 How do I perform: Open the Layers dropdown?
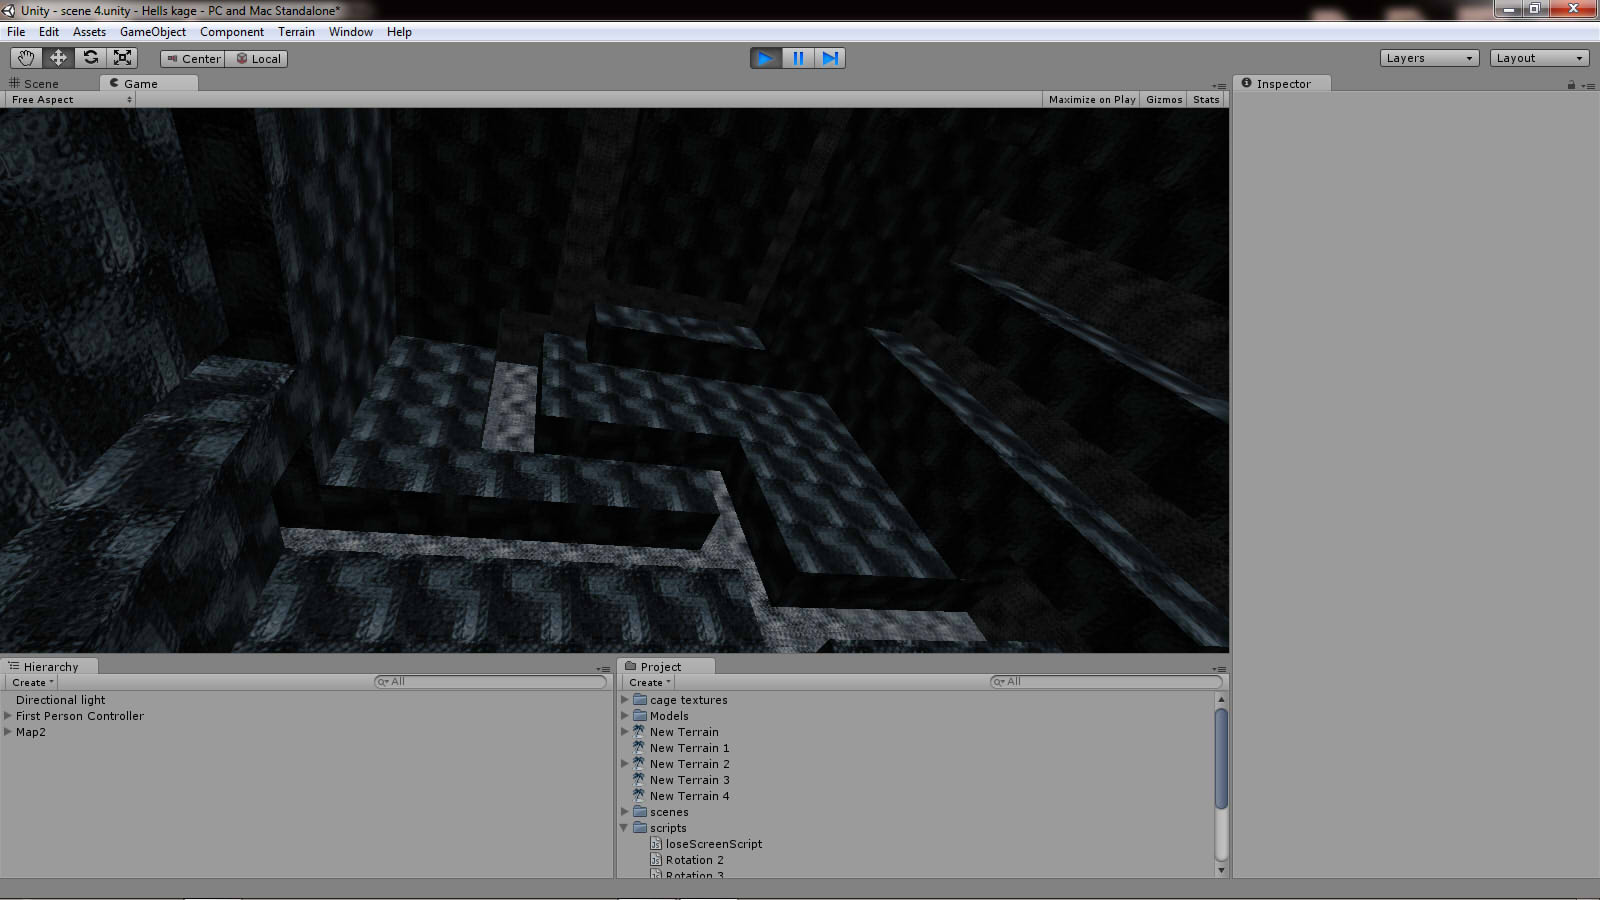pyautogui.click(x=1429, y=58)
